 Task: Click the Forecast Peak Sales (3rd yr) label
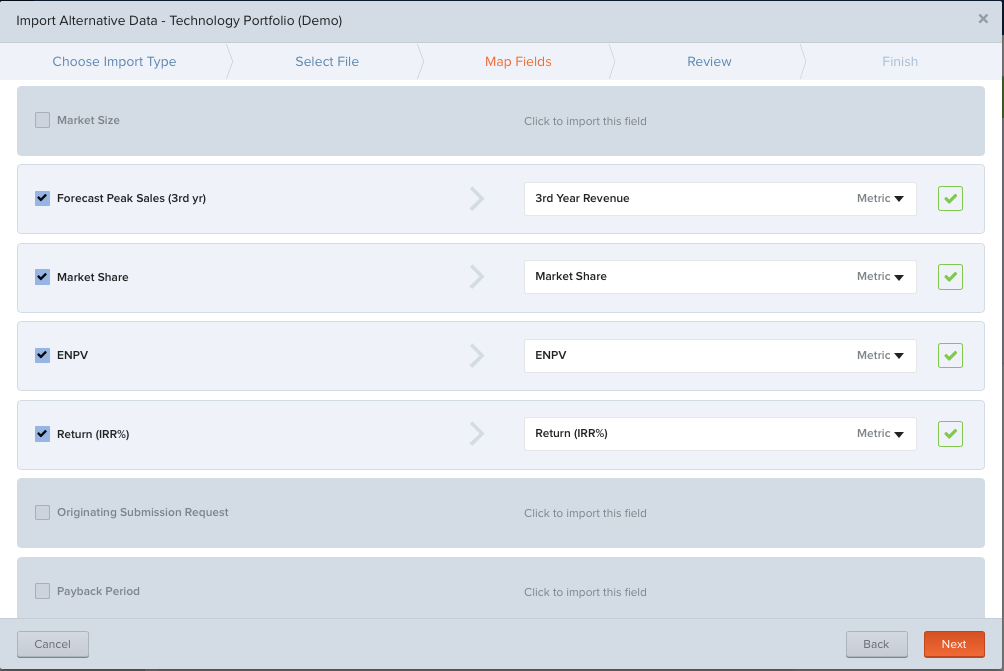(131, 198)
